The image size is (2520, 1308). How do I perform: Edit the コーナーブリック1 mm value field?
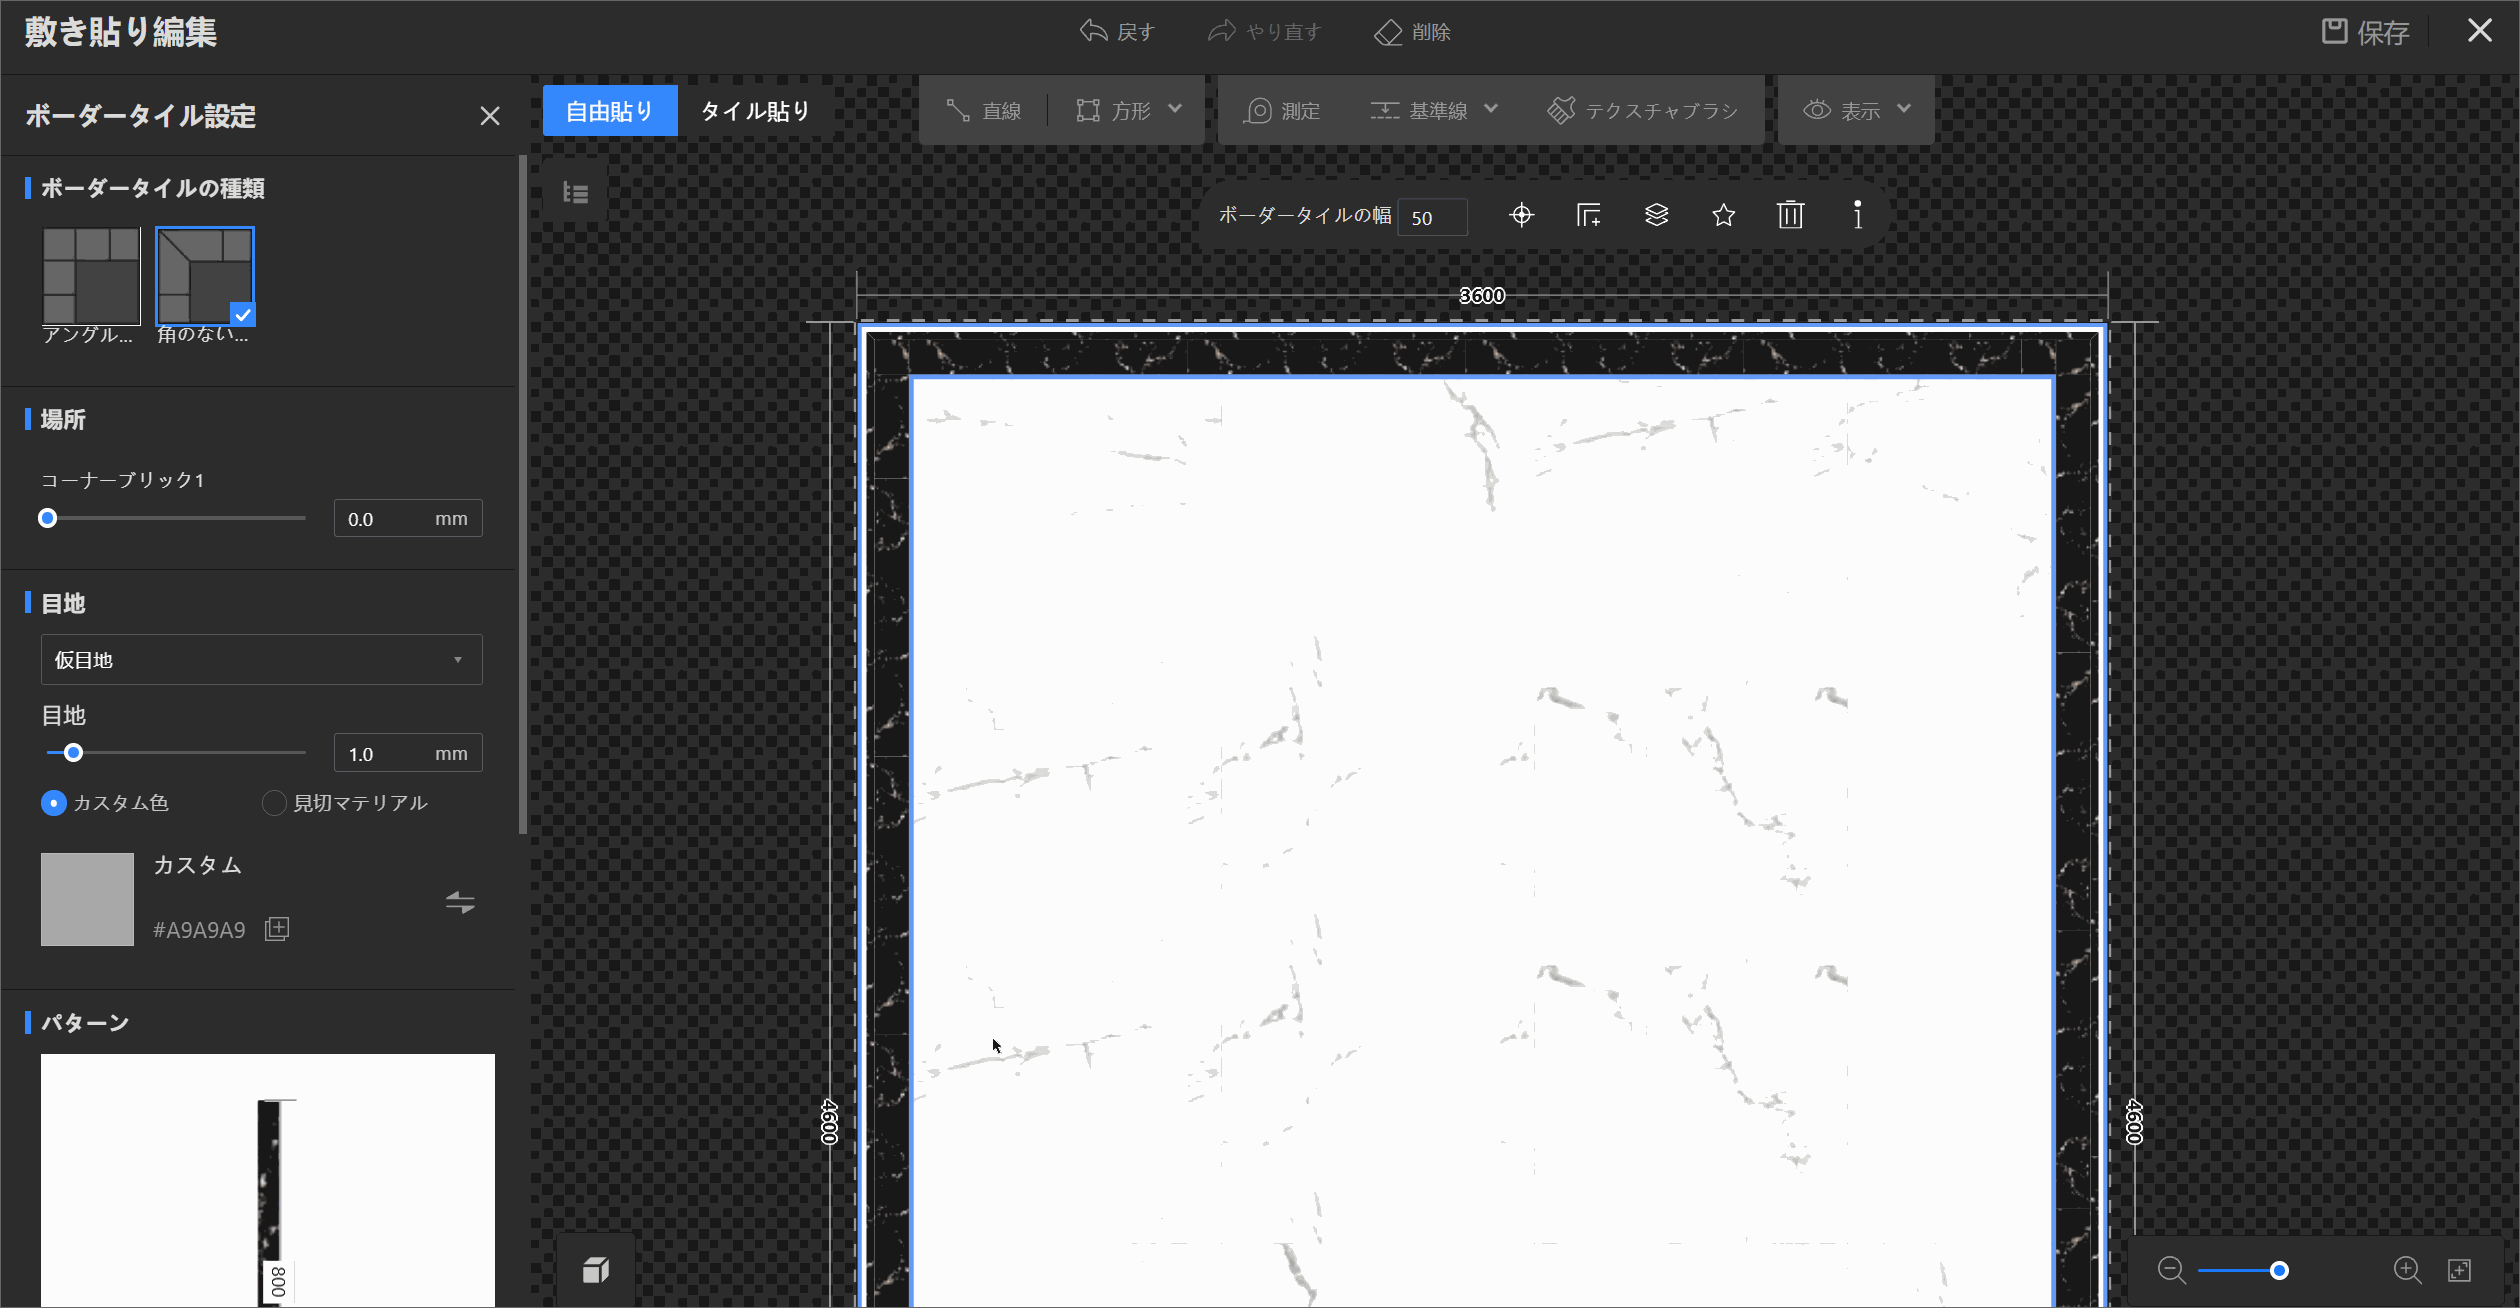click(x=408, y=518)
